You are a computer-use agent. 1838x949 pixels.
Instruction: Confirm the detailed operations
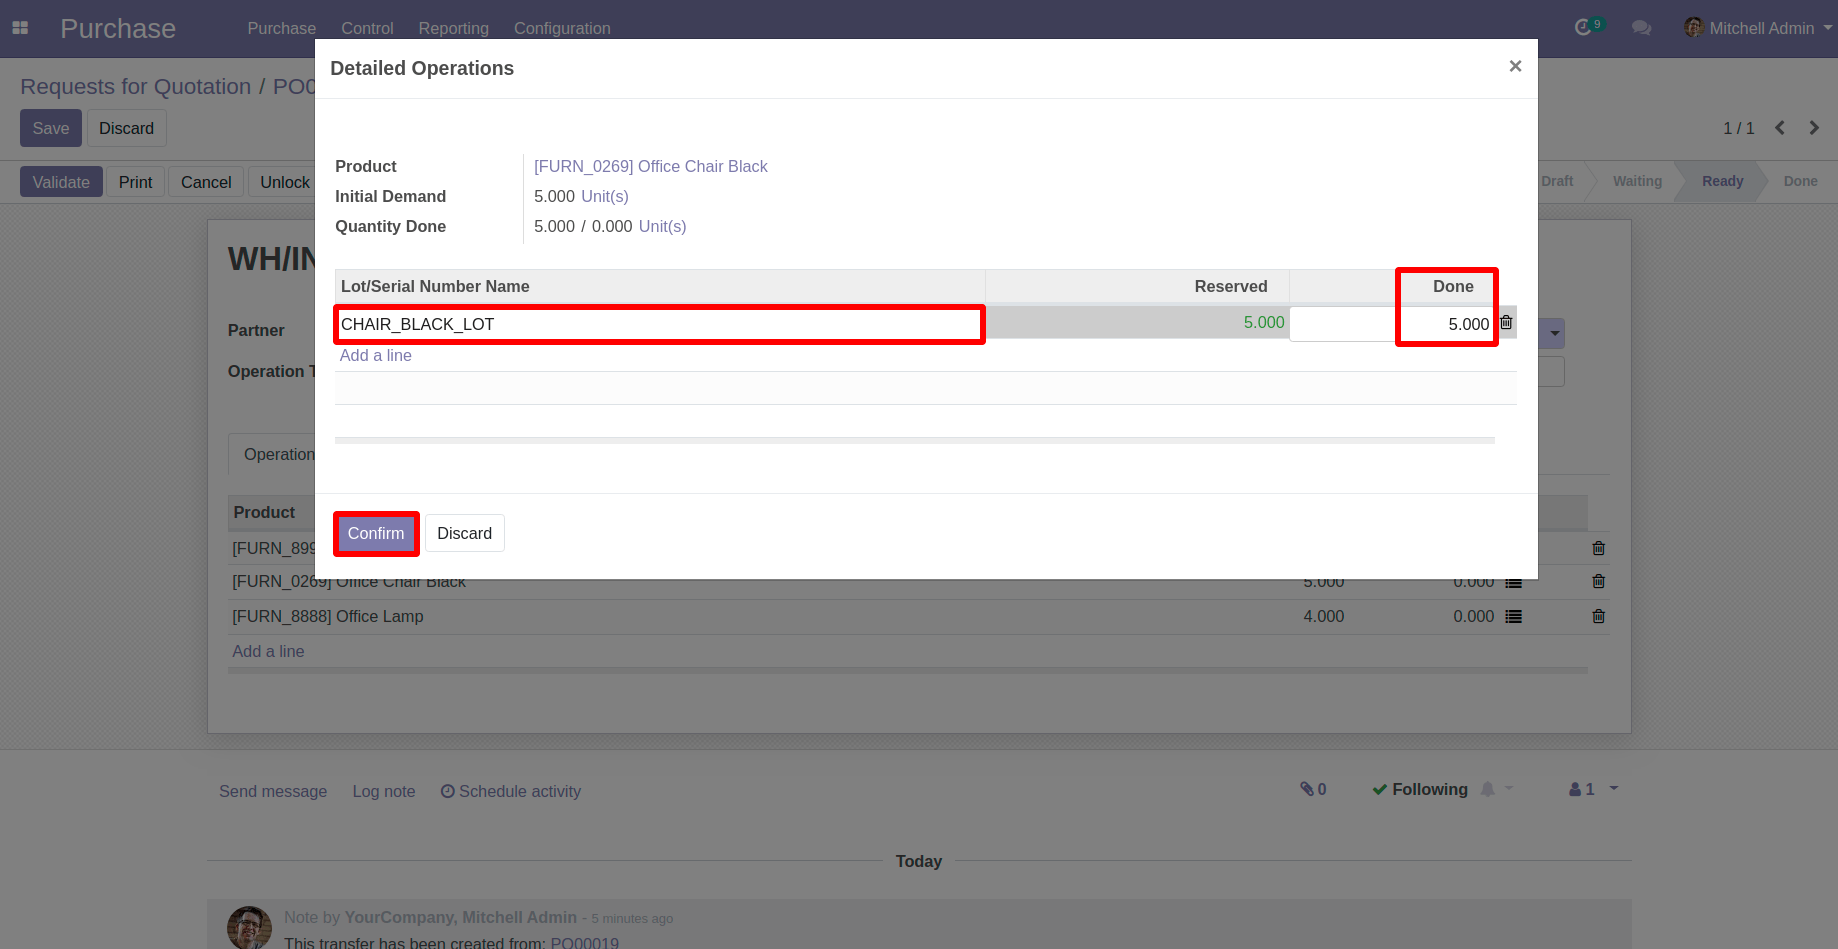(376, 533)
